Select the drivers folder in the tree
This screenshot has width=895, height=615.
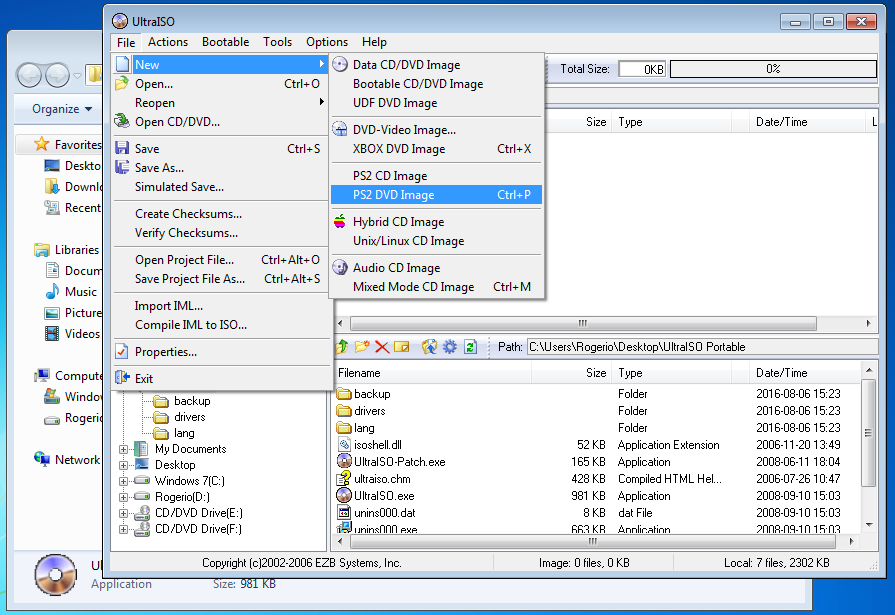pos(189,417)
